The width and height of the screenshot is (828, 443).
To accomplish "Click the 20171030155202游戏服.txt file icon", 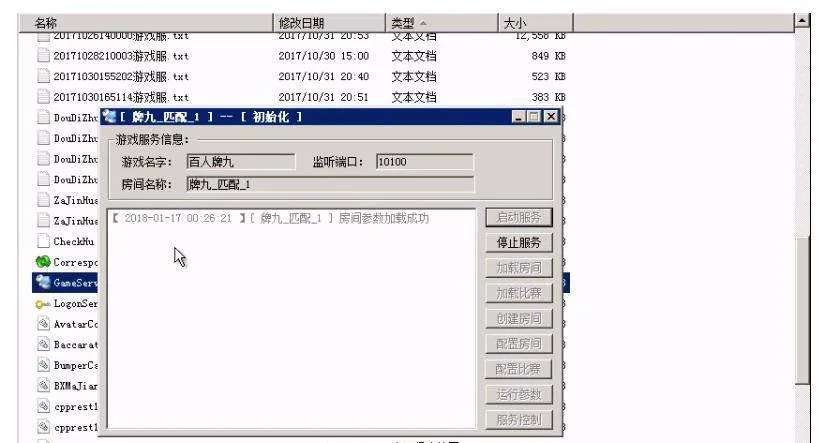I will click(x=42, y=77).
